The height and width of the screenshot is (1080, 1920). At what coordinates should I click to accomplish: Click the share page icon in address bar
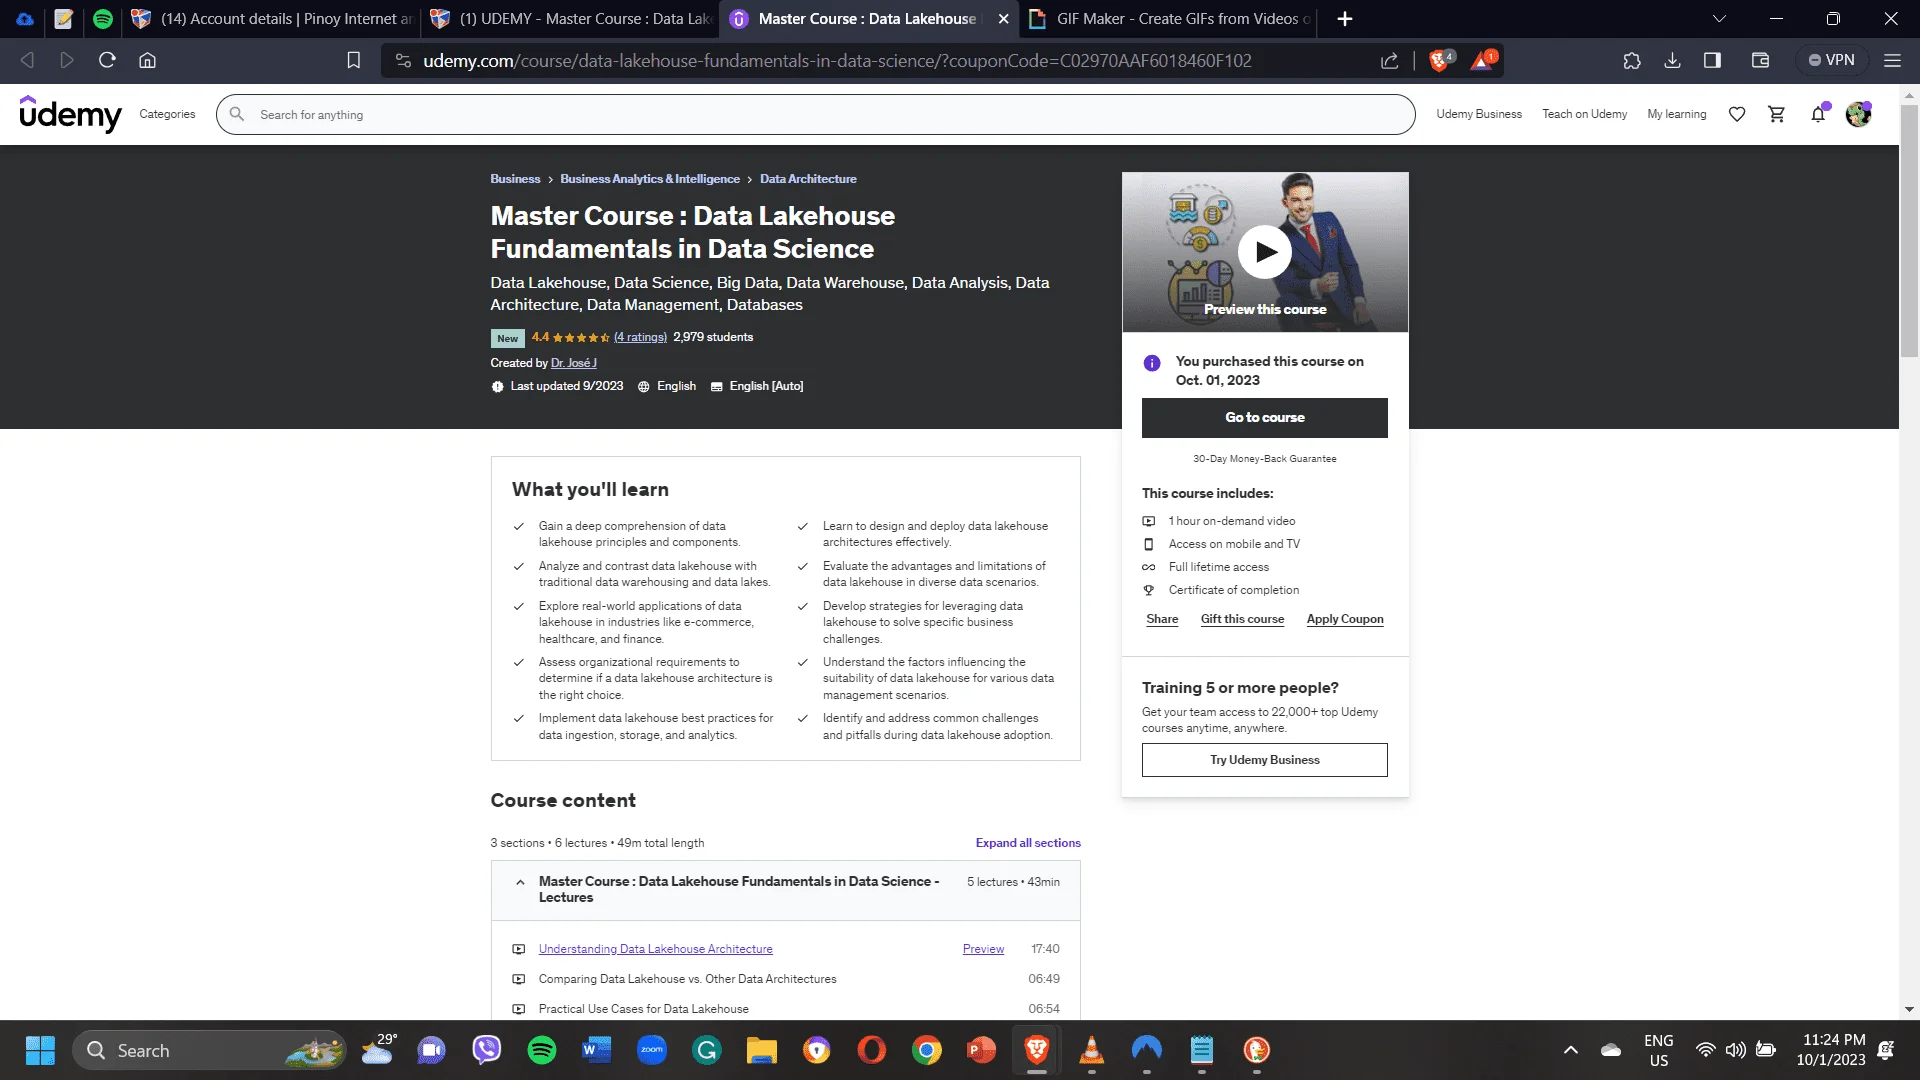pyautogui.click(x=1390, y=61)
